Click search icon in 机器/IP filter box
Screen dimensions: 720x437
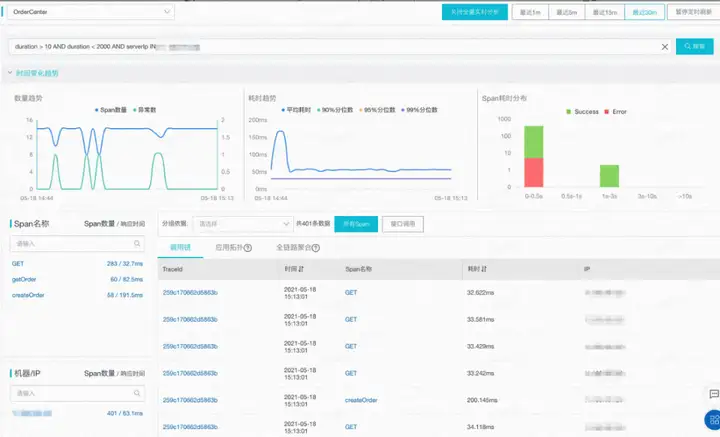click(137, 393)
